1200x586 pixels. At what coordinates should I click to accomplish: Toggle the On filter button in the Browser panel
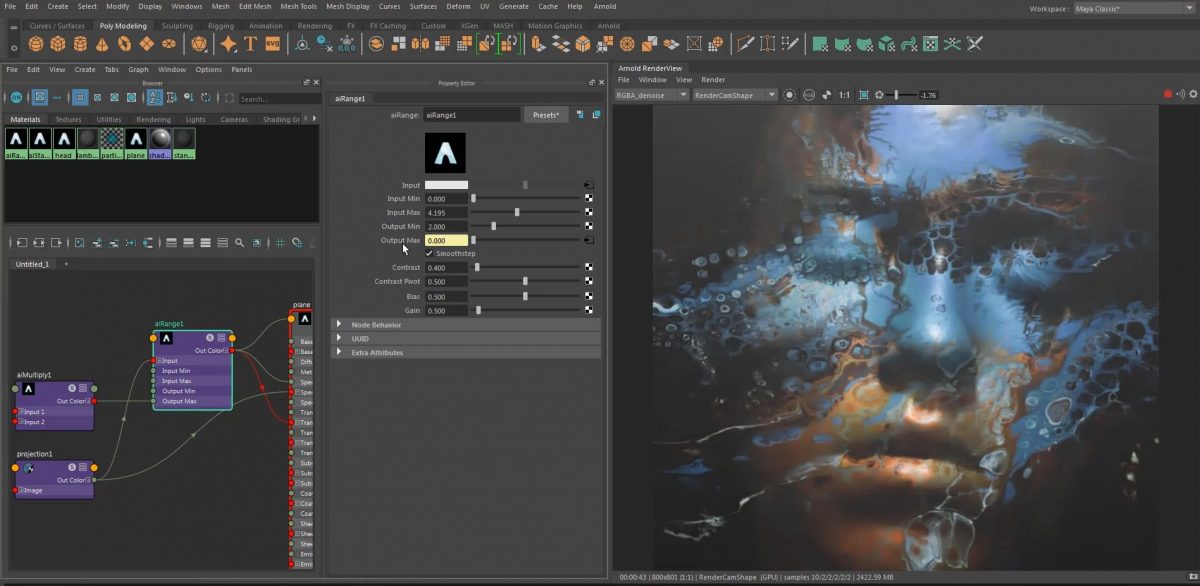point(17,98)
